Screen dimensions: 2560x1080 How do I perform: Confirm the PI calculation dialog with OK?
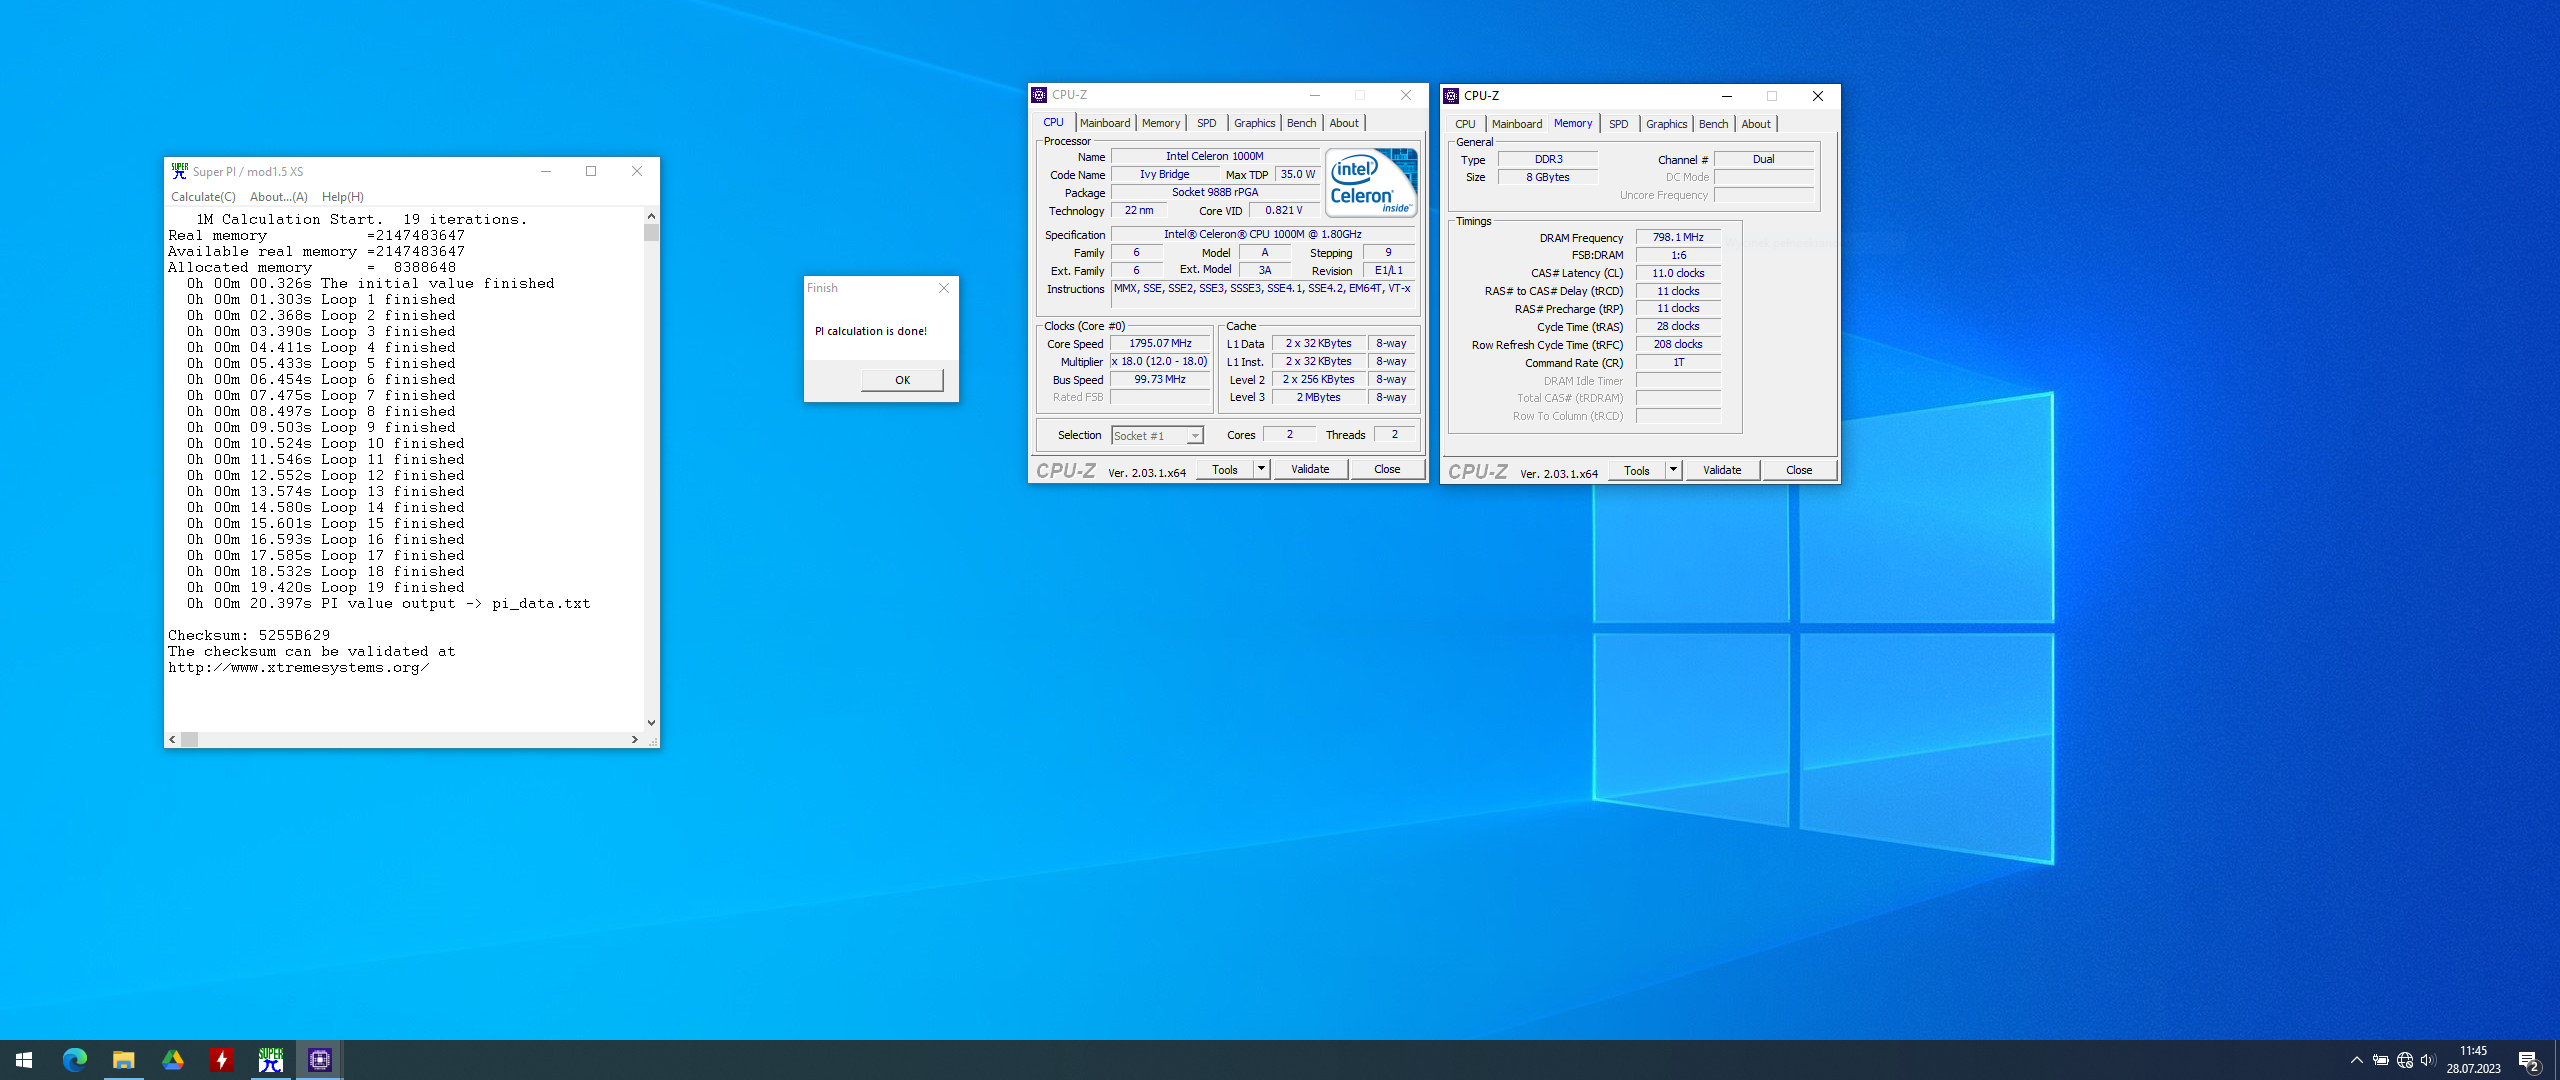click(x=902, y=380)
